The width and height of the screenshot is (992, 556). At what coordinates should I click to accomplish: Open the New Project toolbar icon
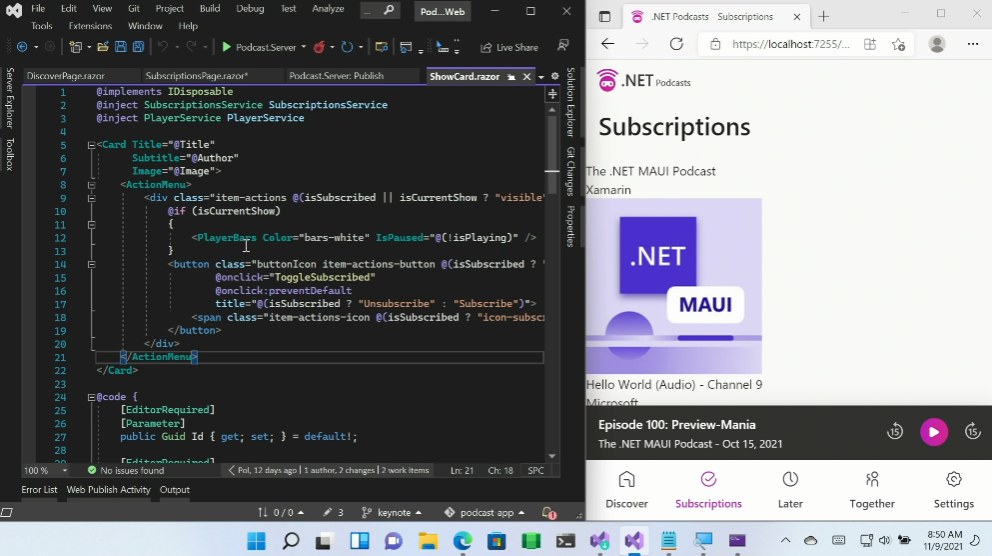(76, 47)
